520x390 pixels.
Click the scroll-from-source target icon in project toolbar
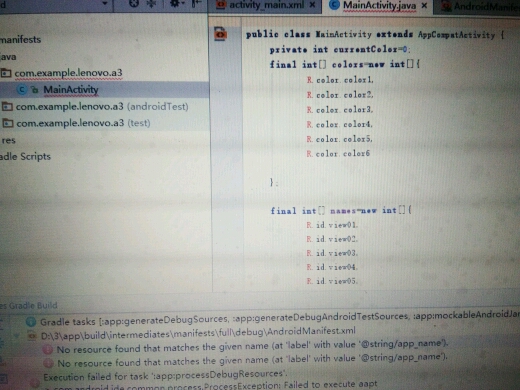(x=134, y=3)
